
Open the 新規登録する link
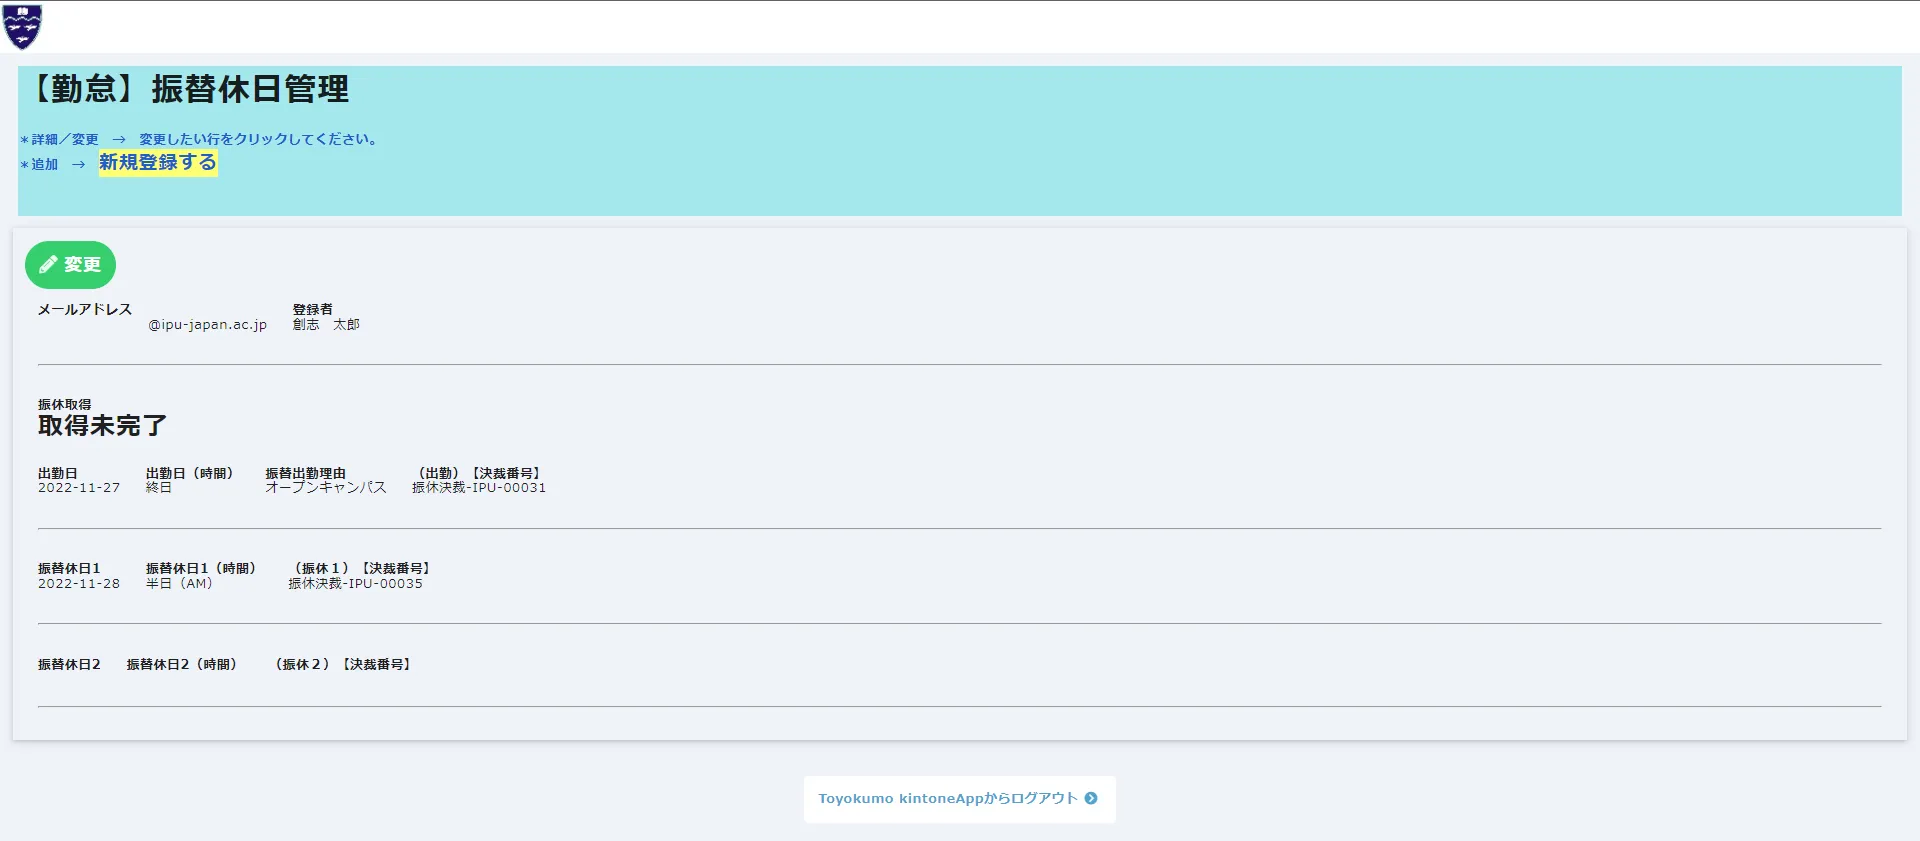[157, 163]
